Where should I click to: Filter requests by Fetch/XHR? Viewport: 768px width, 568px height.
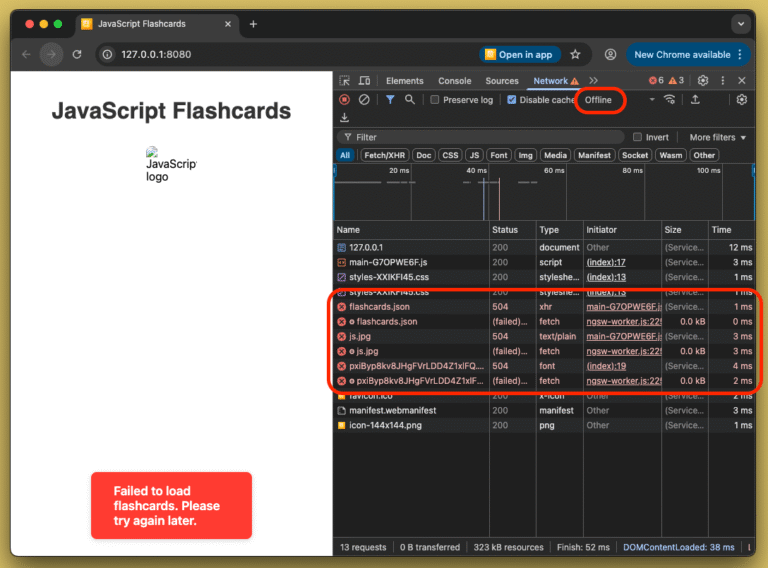(384, 155)
